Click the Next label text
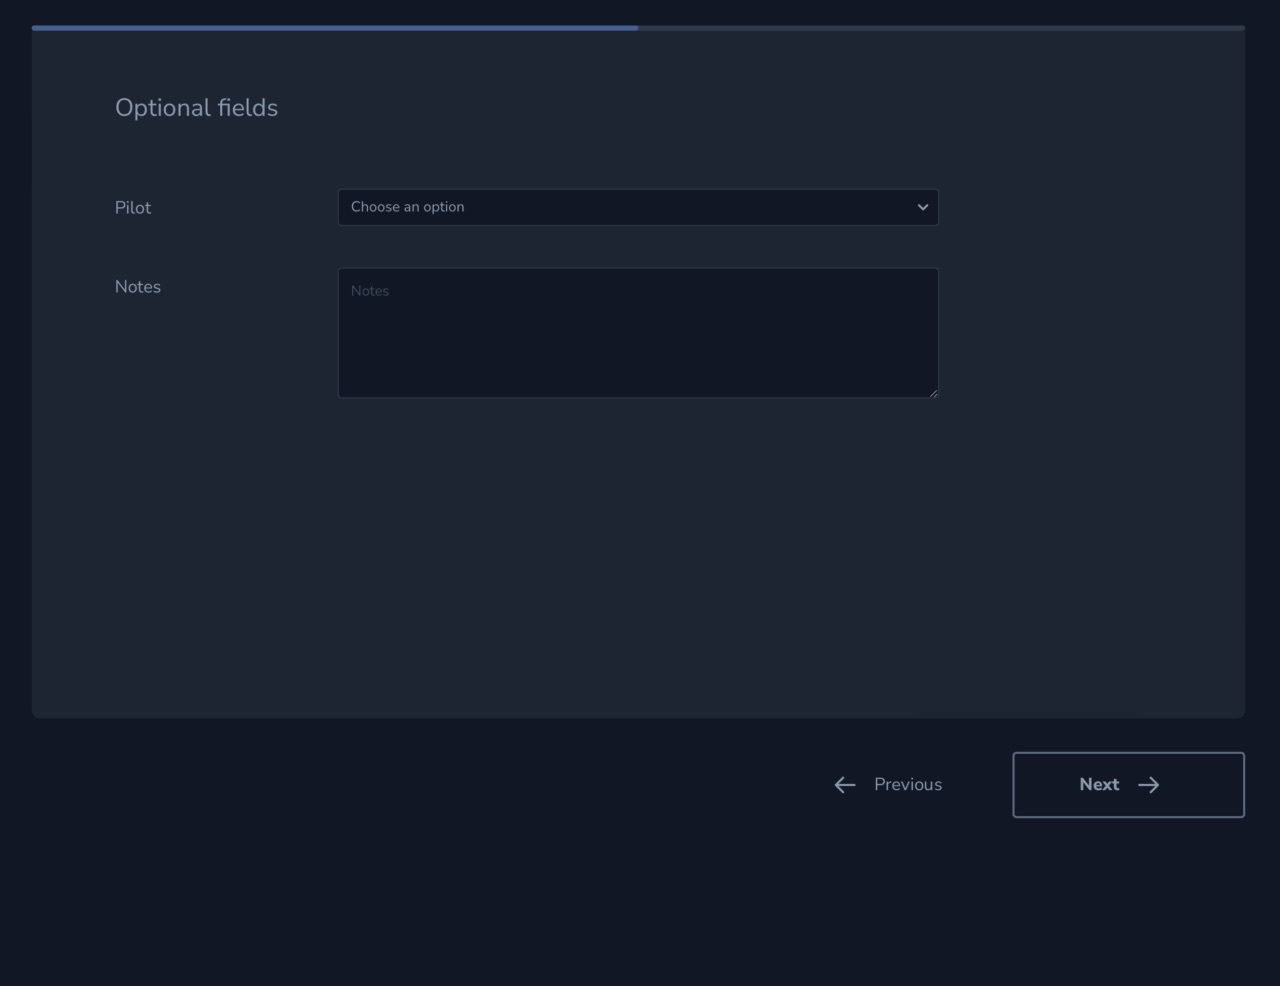 (x=1098, y=785)
